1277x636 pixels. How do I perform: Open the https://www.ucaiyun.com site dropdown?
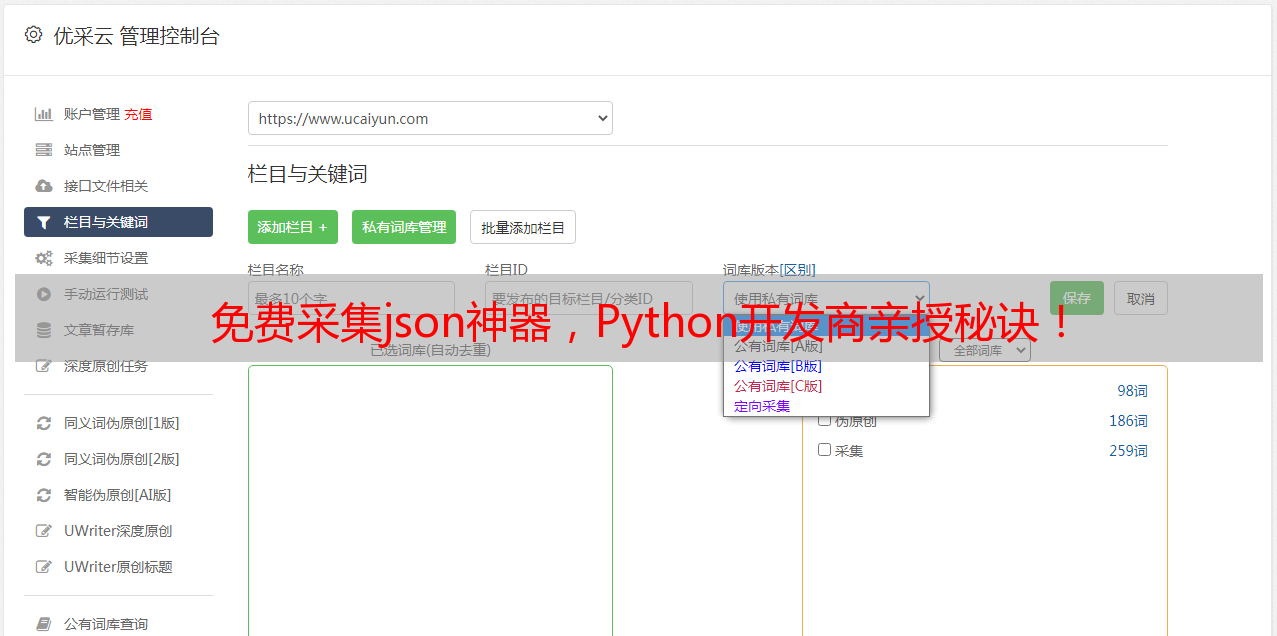tap(430, 118)
